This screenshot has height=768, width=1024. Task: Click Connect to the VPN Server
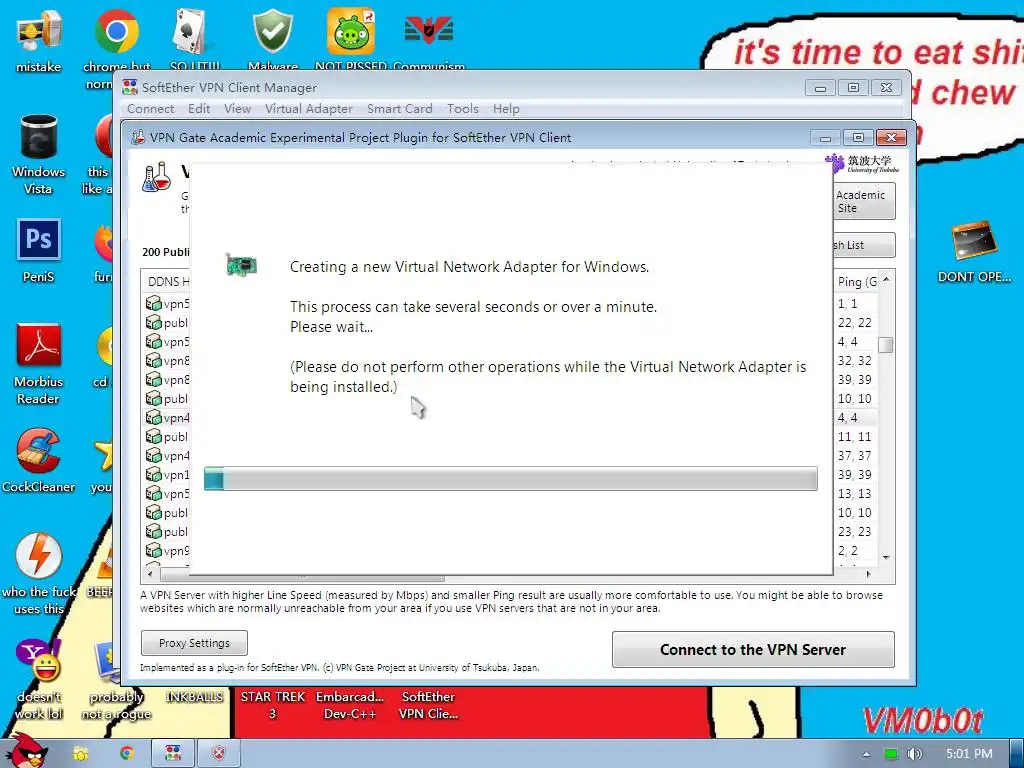[x=753, y=650]
